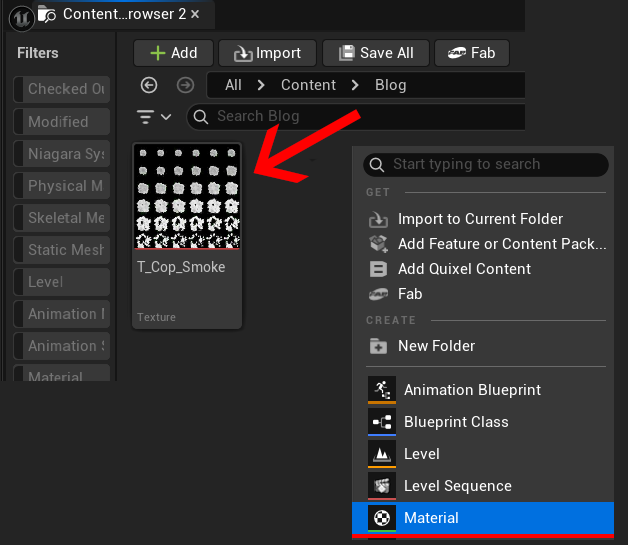Screen dimensions: 628x545
Task: Expand the path arrow after All
Action: pos(261,85)
